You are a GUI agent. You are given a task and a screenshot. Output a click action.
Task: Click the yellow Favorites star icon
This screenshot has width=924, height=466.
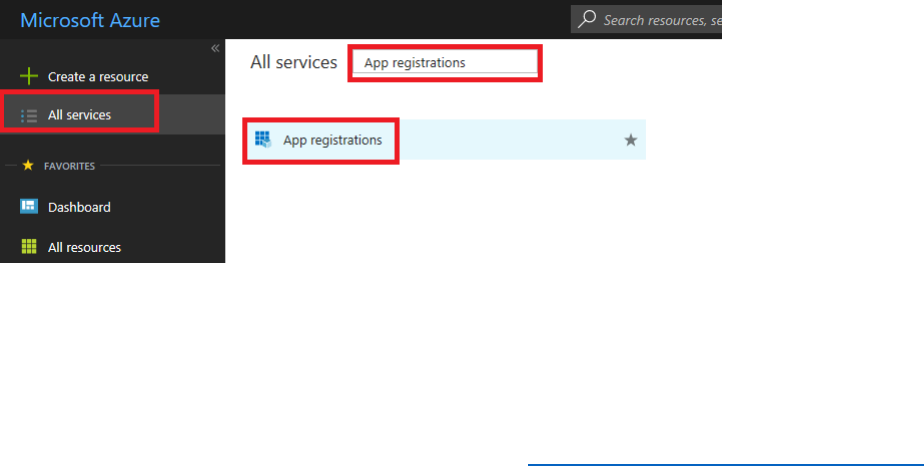coord(28,166)
